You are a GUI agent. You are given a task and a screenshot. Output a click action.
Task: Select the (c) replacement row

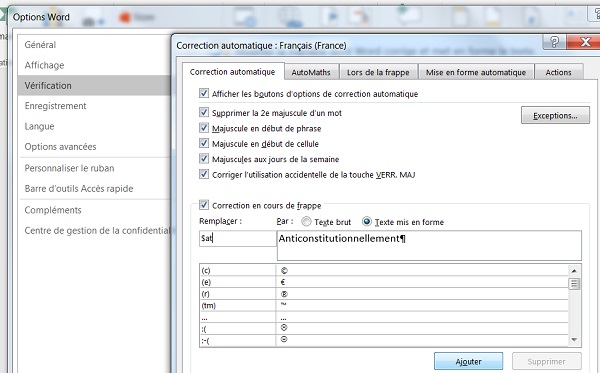(384, 270)
